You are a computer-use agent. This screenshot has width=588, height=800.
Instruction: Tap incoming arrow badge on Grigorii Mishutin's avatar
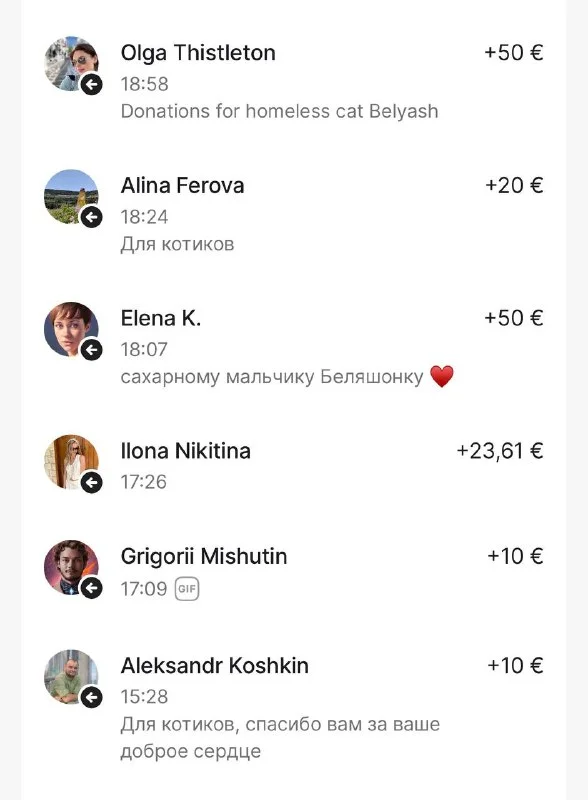pyautogui.click(x=92, y=588)
